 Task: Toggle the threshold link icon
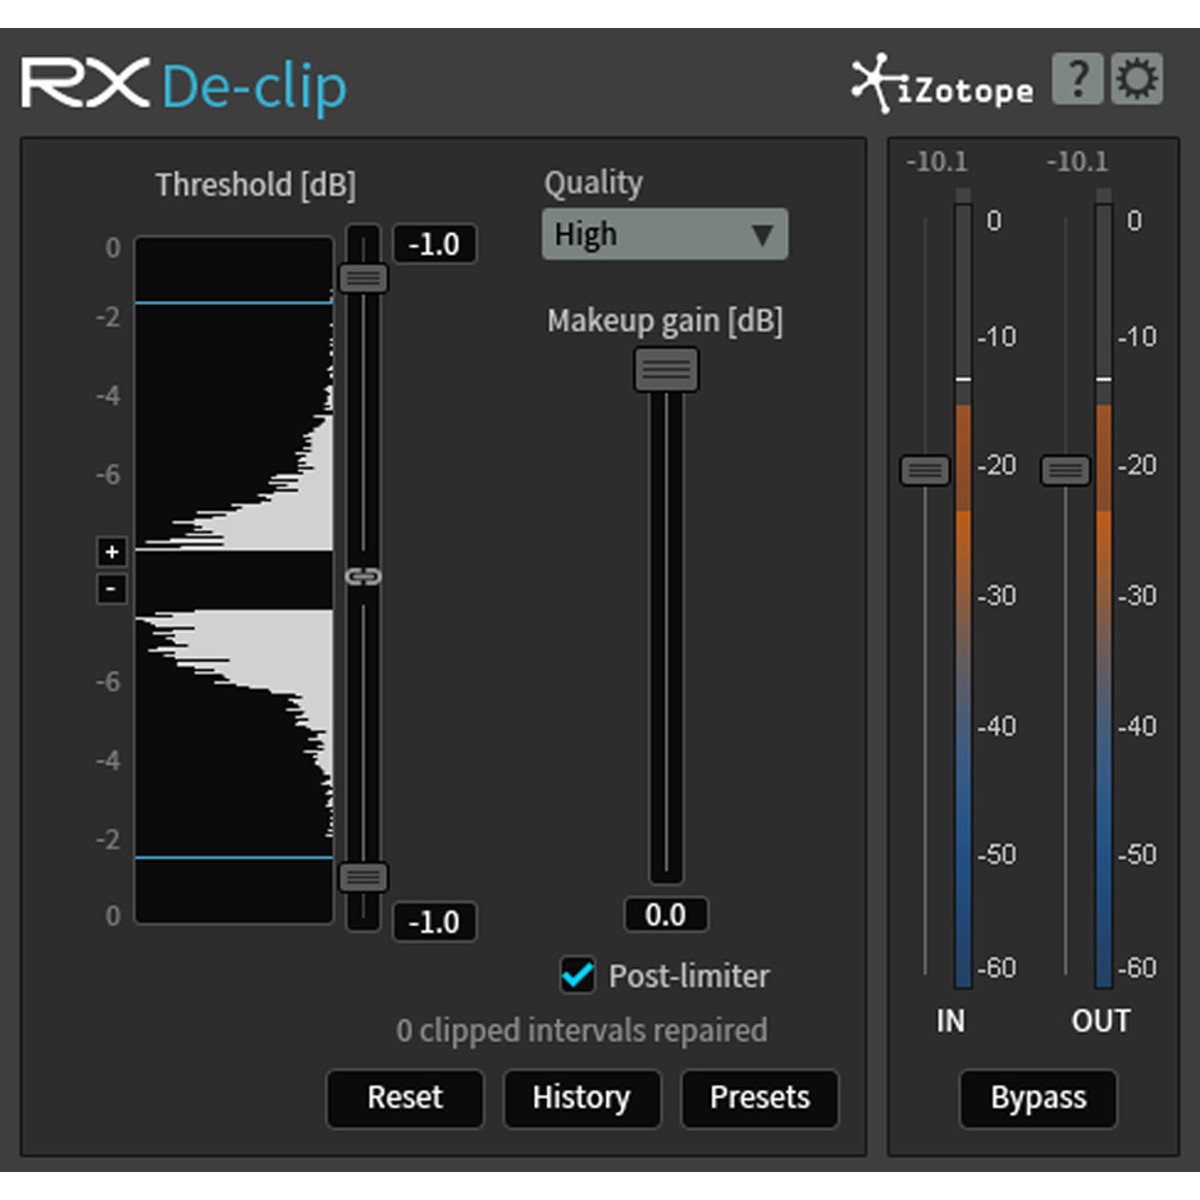click(x=363, y=576)
